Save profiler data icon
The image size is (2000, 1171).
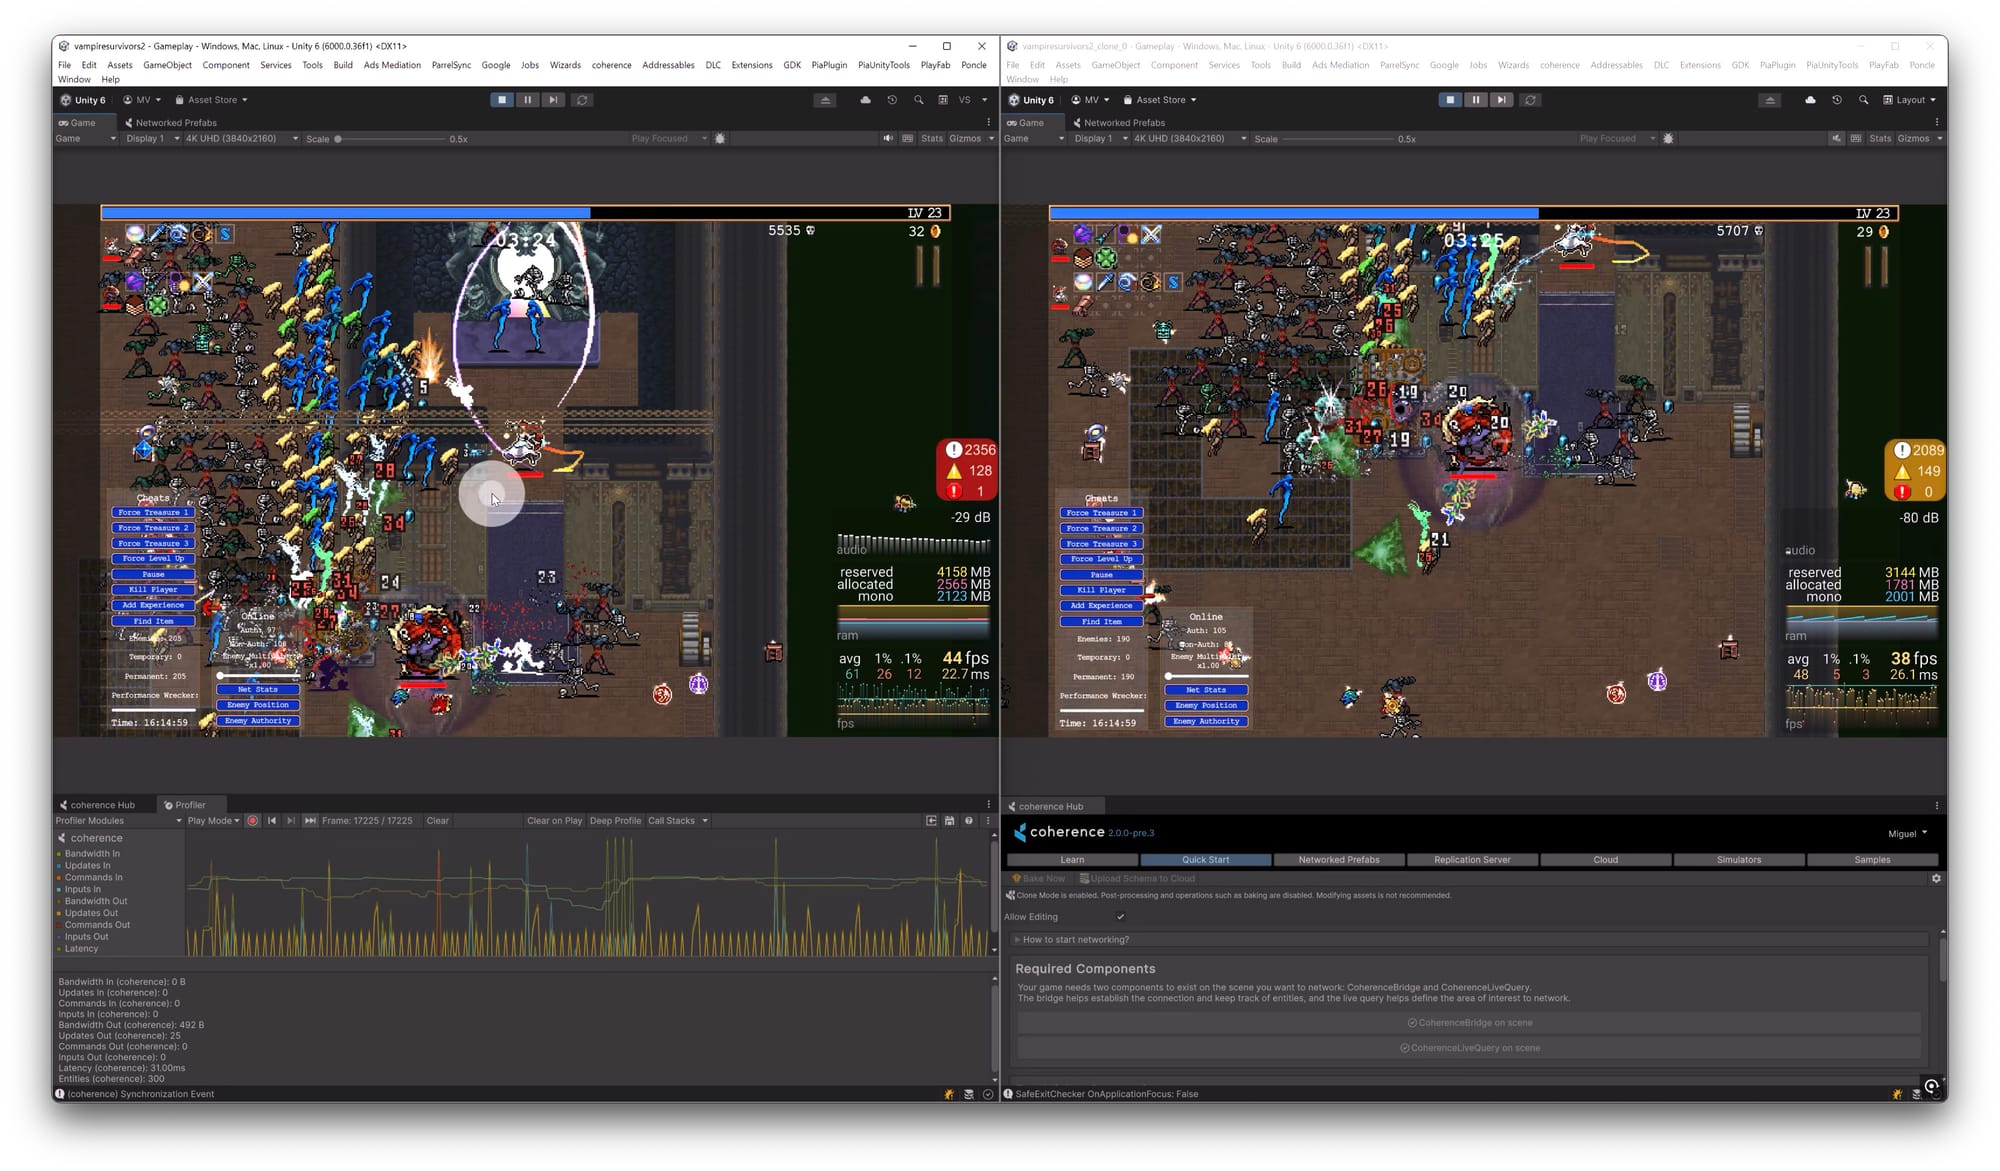[x=949, y=821]
